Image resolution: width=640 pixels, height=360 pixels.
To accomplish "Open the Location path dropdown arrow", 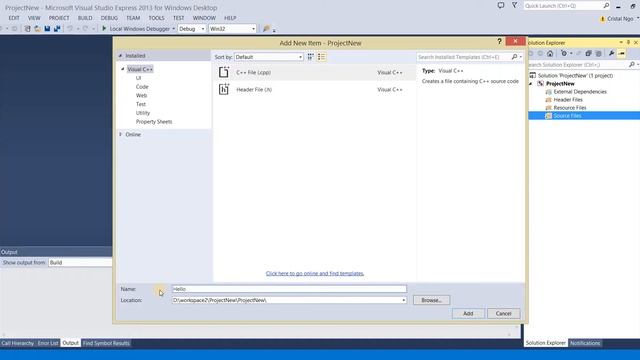I will (x=404, y=300).
